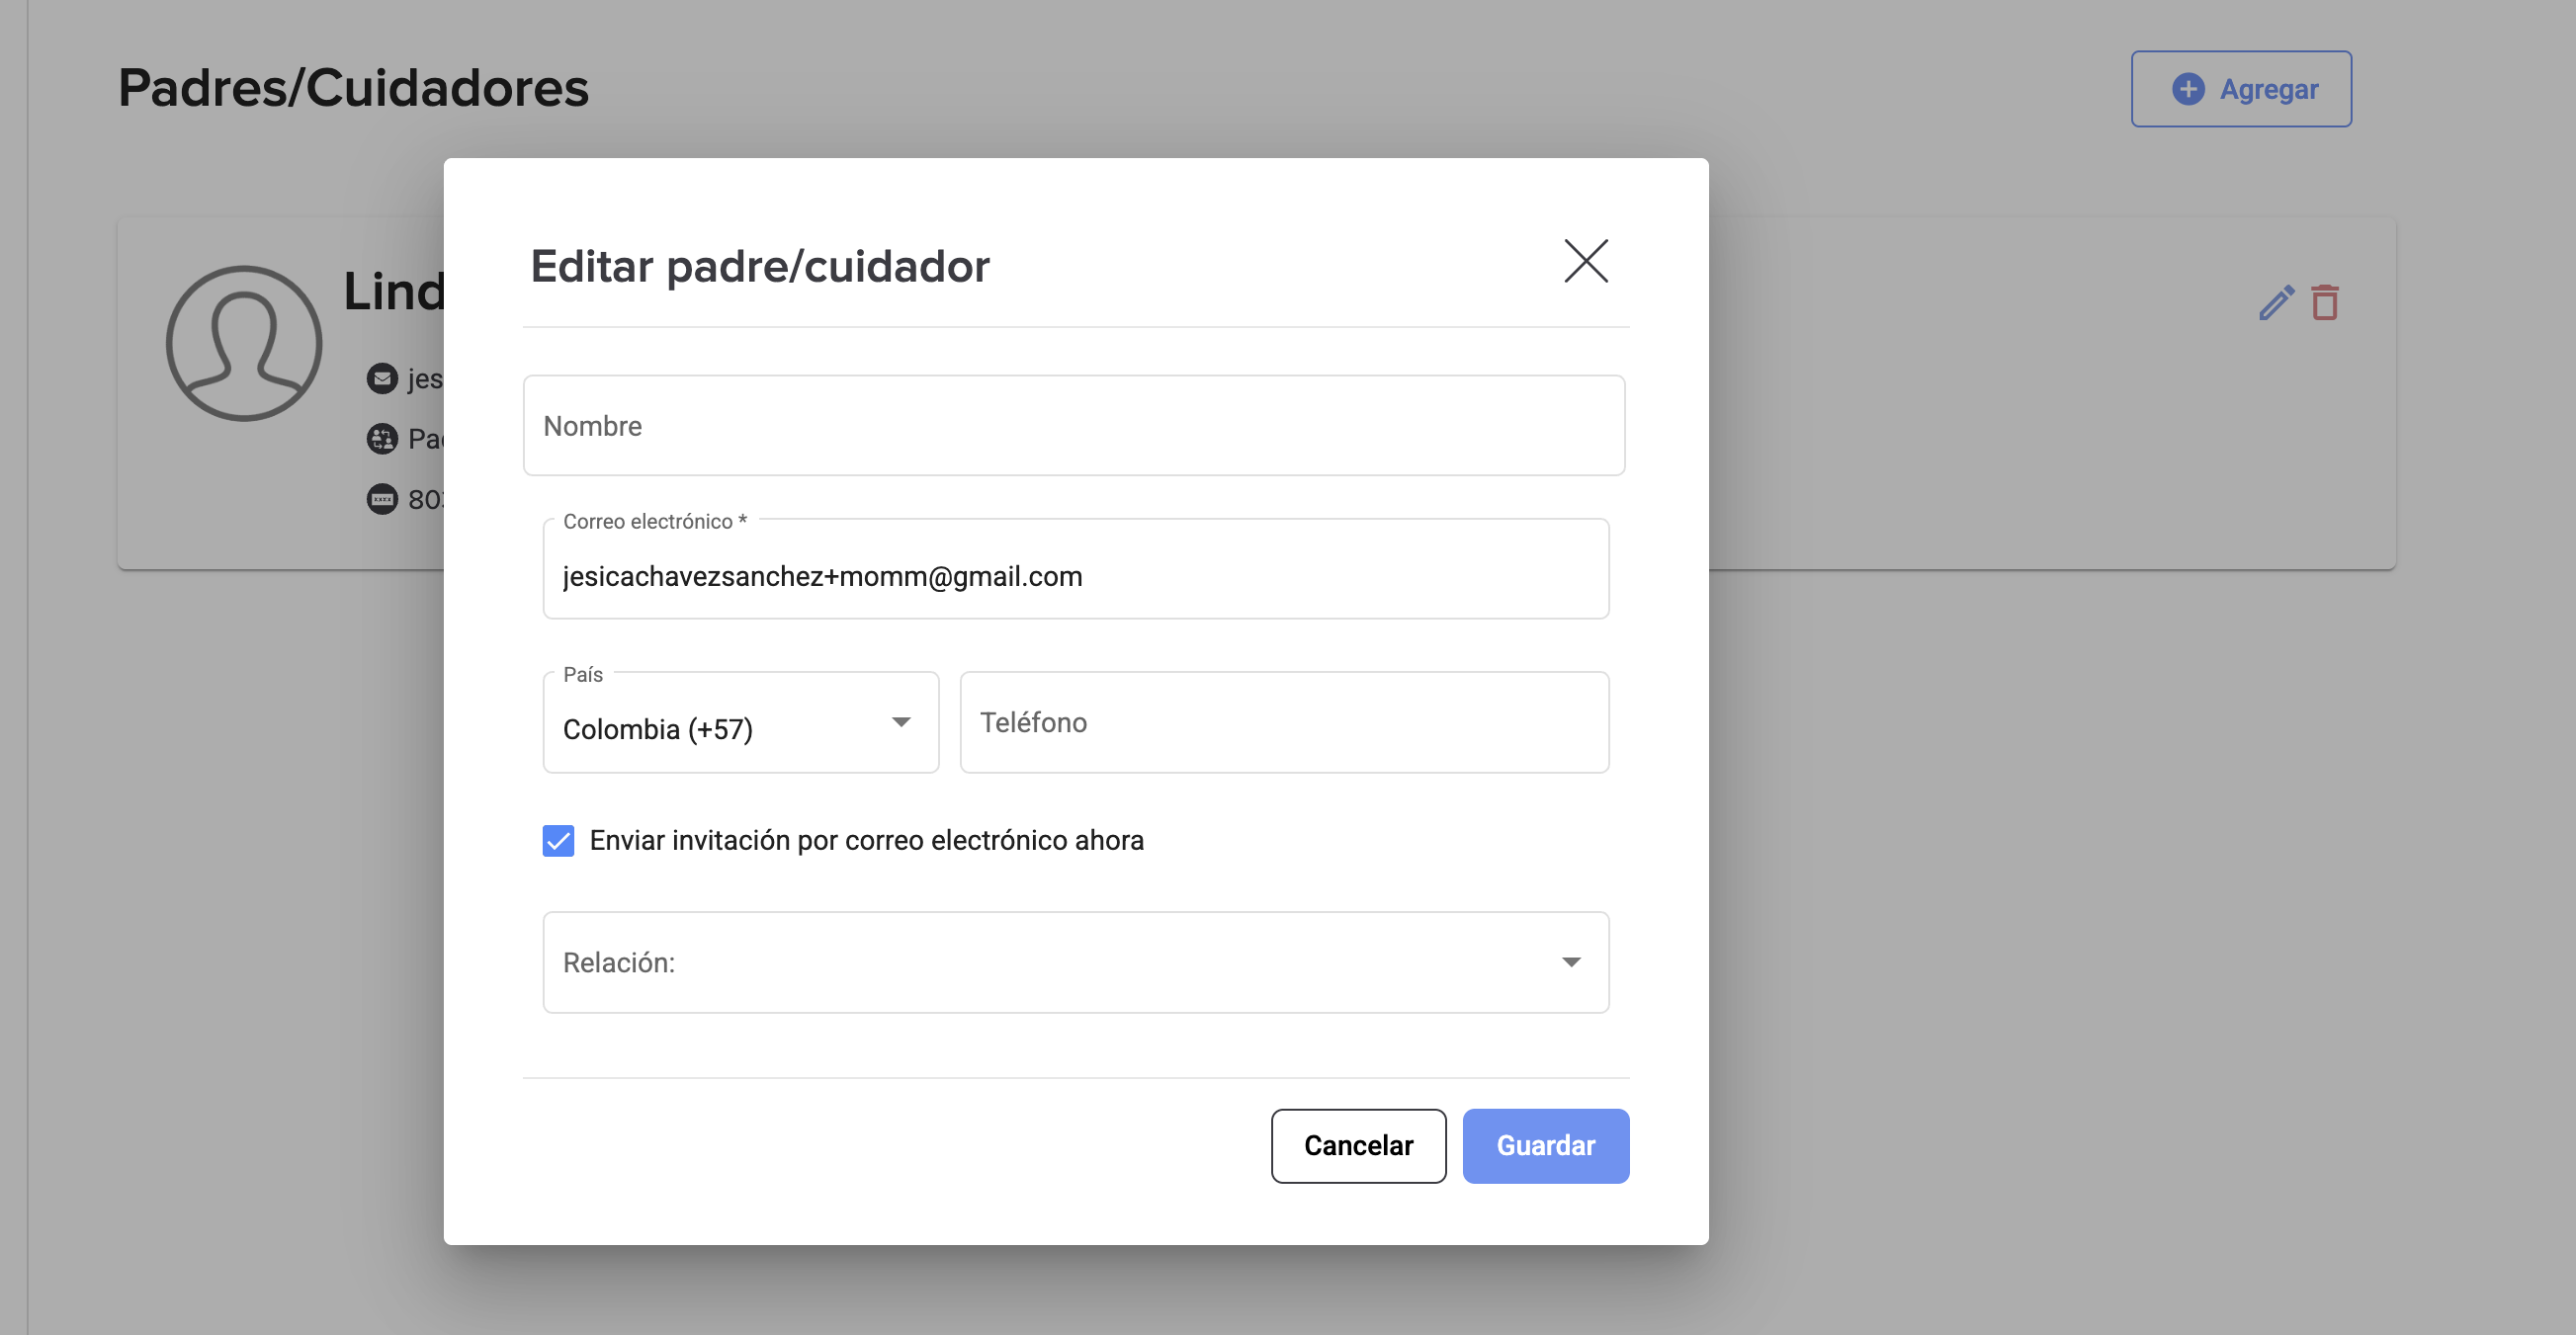The image size is (2576, 1335).
Task: Click the relationship icon in parent card
Action: point(382,439)
